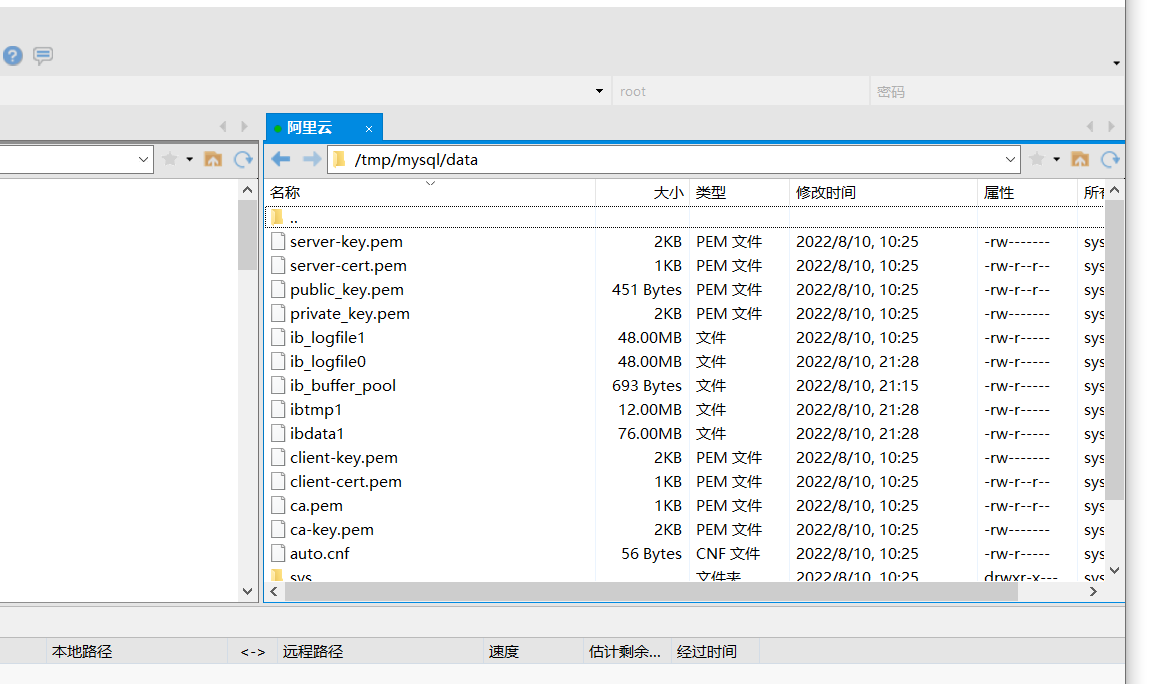The image size is (1160, 684).
Task: Open the parent directory '..' entry
Action: pyautogui.click(x=294, y=217)
